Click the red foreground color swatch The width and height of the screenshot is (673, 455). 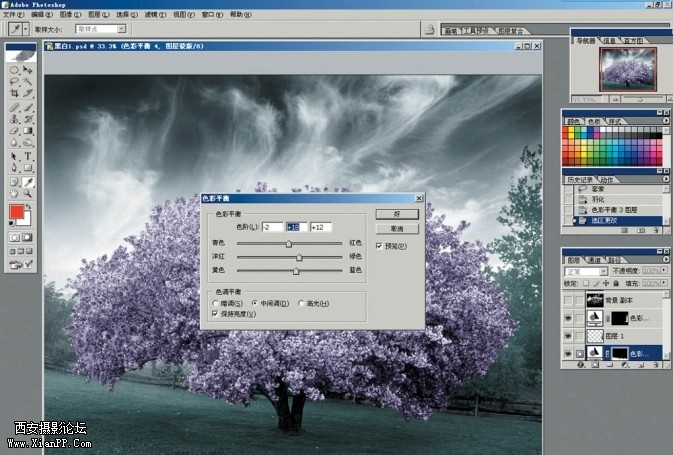point(17,212)
